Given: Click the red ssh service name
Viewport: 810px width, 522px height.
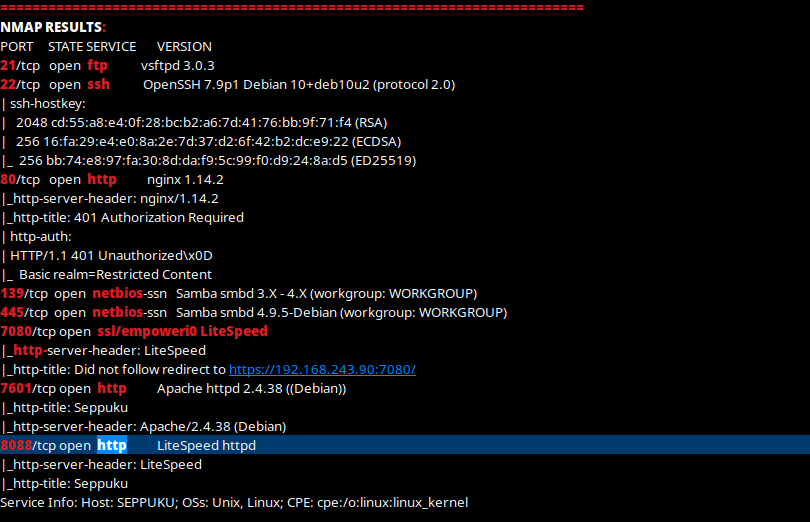Looking at the screenshot, I should [98, 84].
